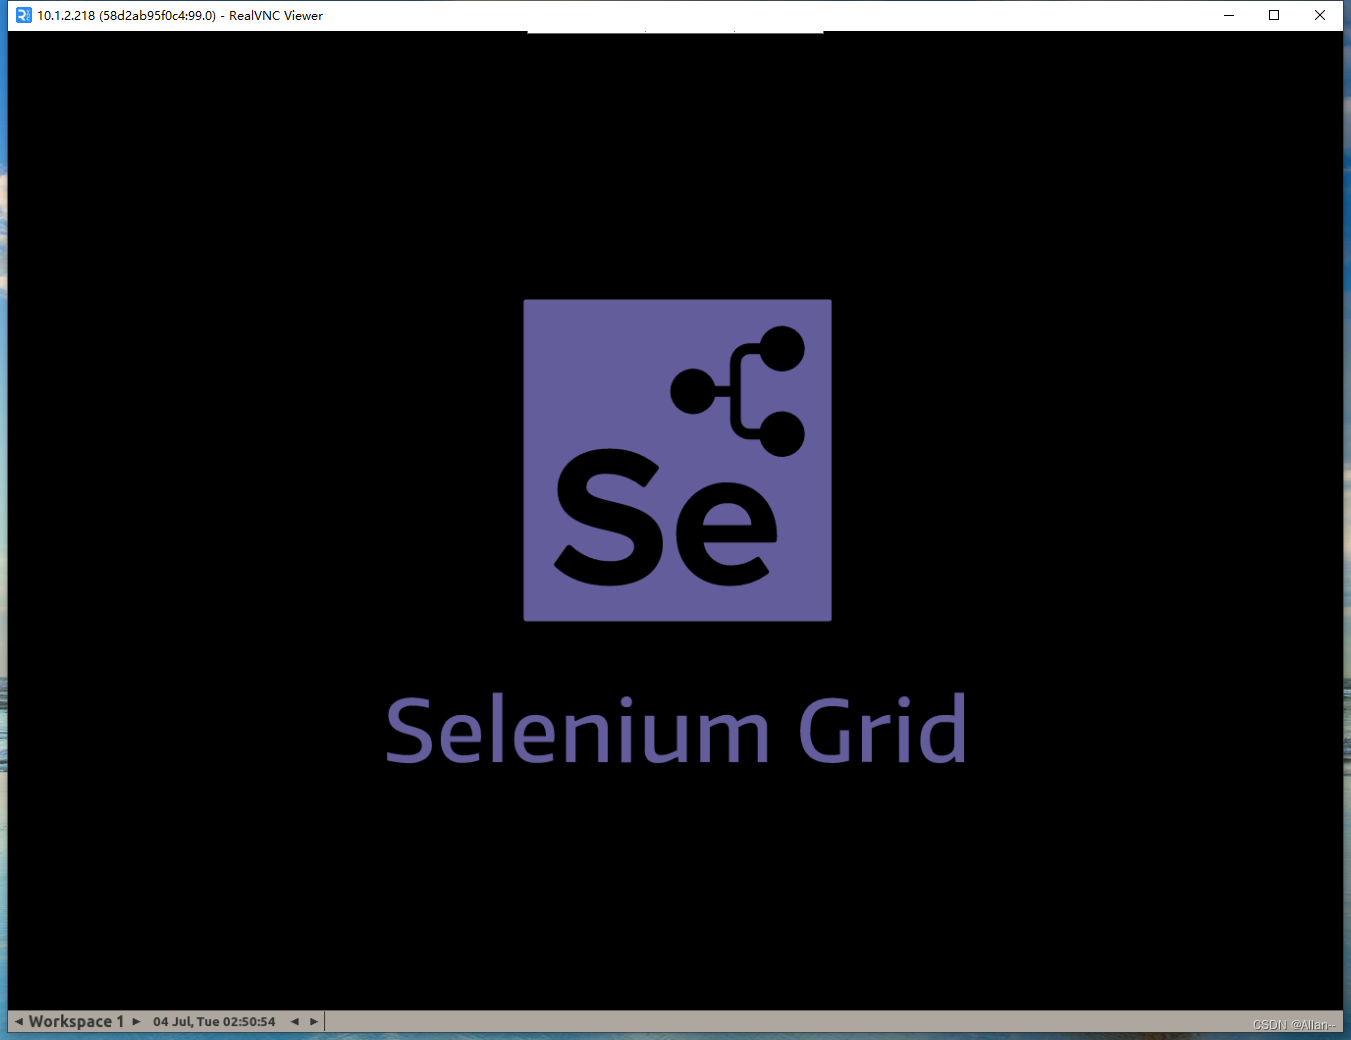This screenshot has width=1351, height=1040.
Task: Click the previous window arrow after the clock
Action: (295, 1021)
